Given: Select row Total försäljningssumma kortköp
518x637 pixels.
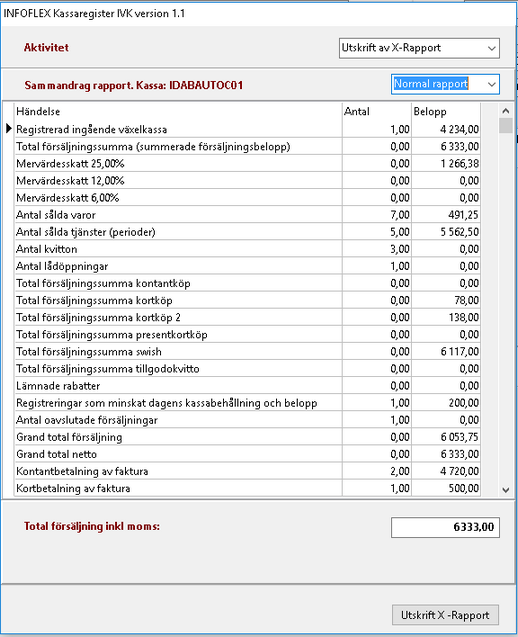Looking at the screenshot, I should point(247,300).
